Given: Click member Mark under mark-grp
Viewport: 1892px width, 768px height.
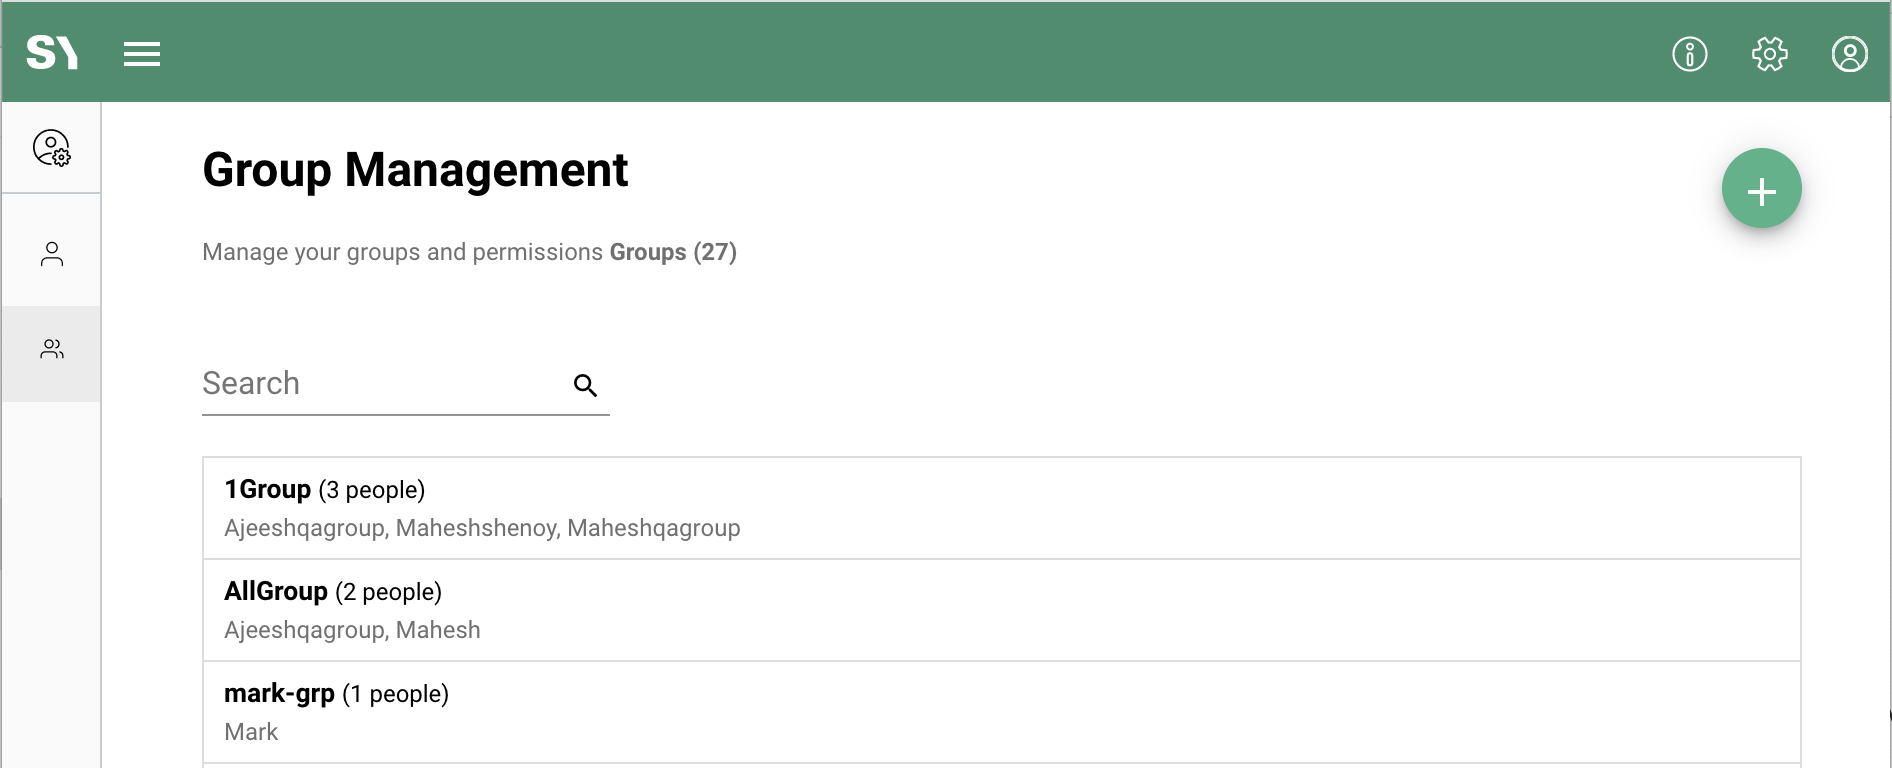Looking at the screenshot, I should tap(251, 732).
